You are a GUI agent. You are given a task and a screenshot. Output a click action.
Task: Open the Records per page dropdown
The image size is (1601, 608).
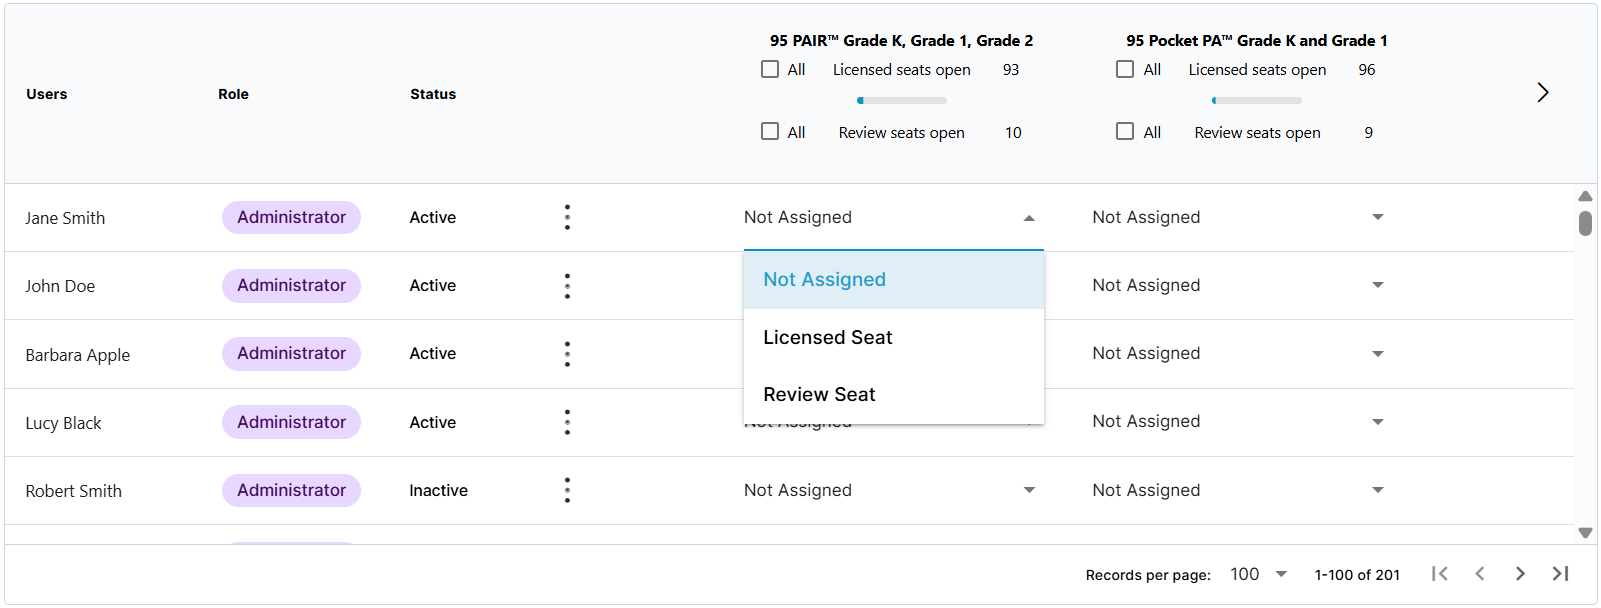point(1259,574)
